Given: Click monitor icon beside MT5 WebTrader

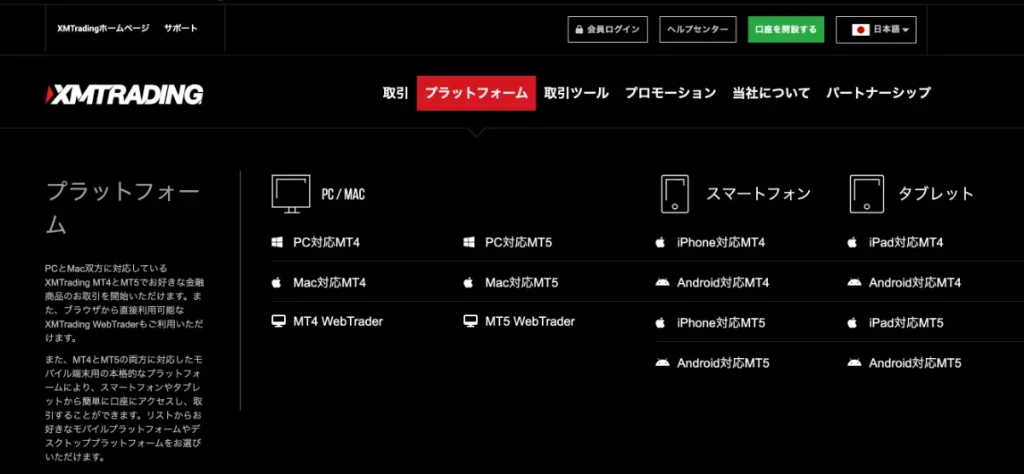Looking at the screenshot, I should 471,321.
